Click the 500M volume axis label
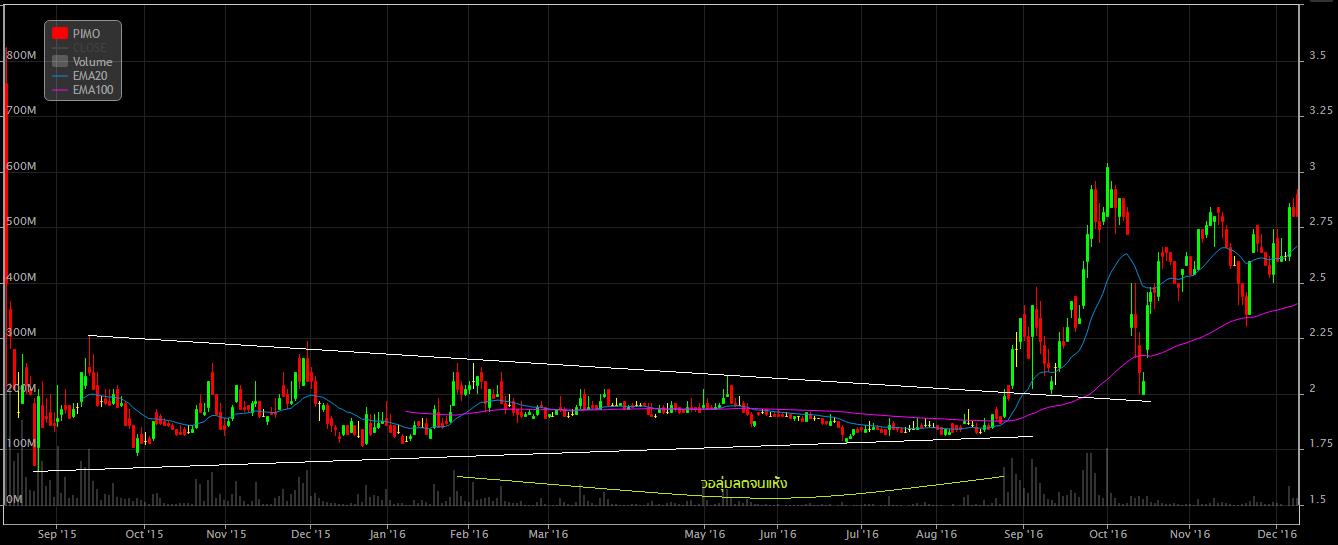 tap(21, 222)
